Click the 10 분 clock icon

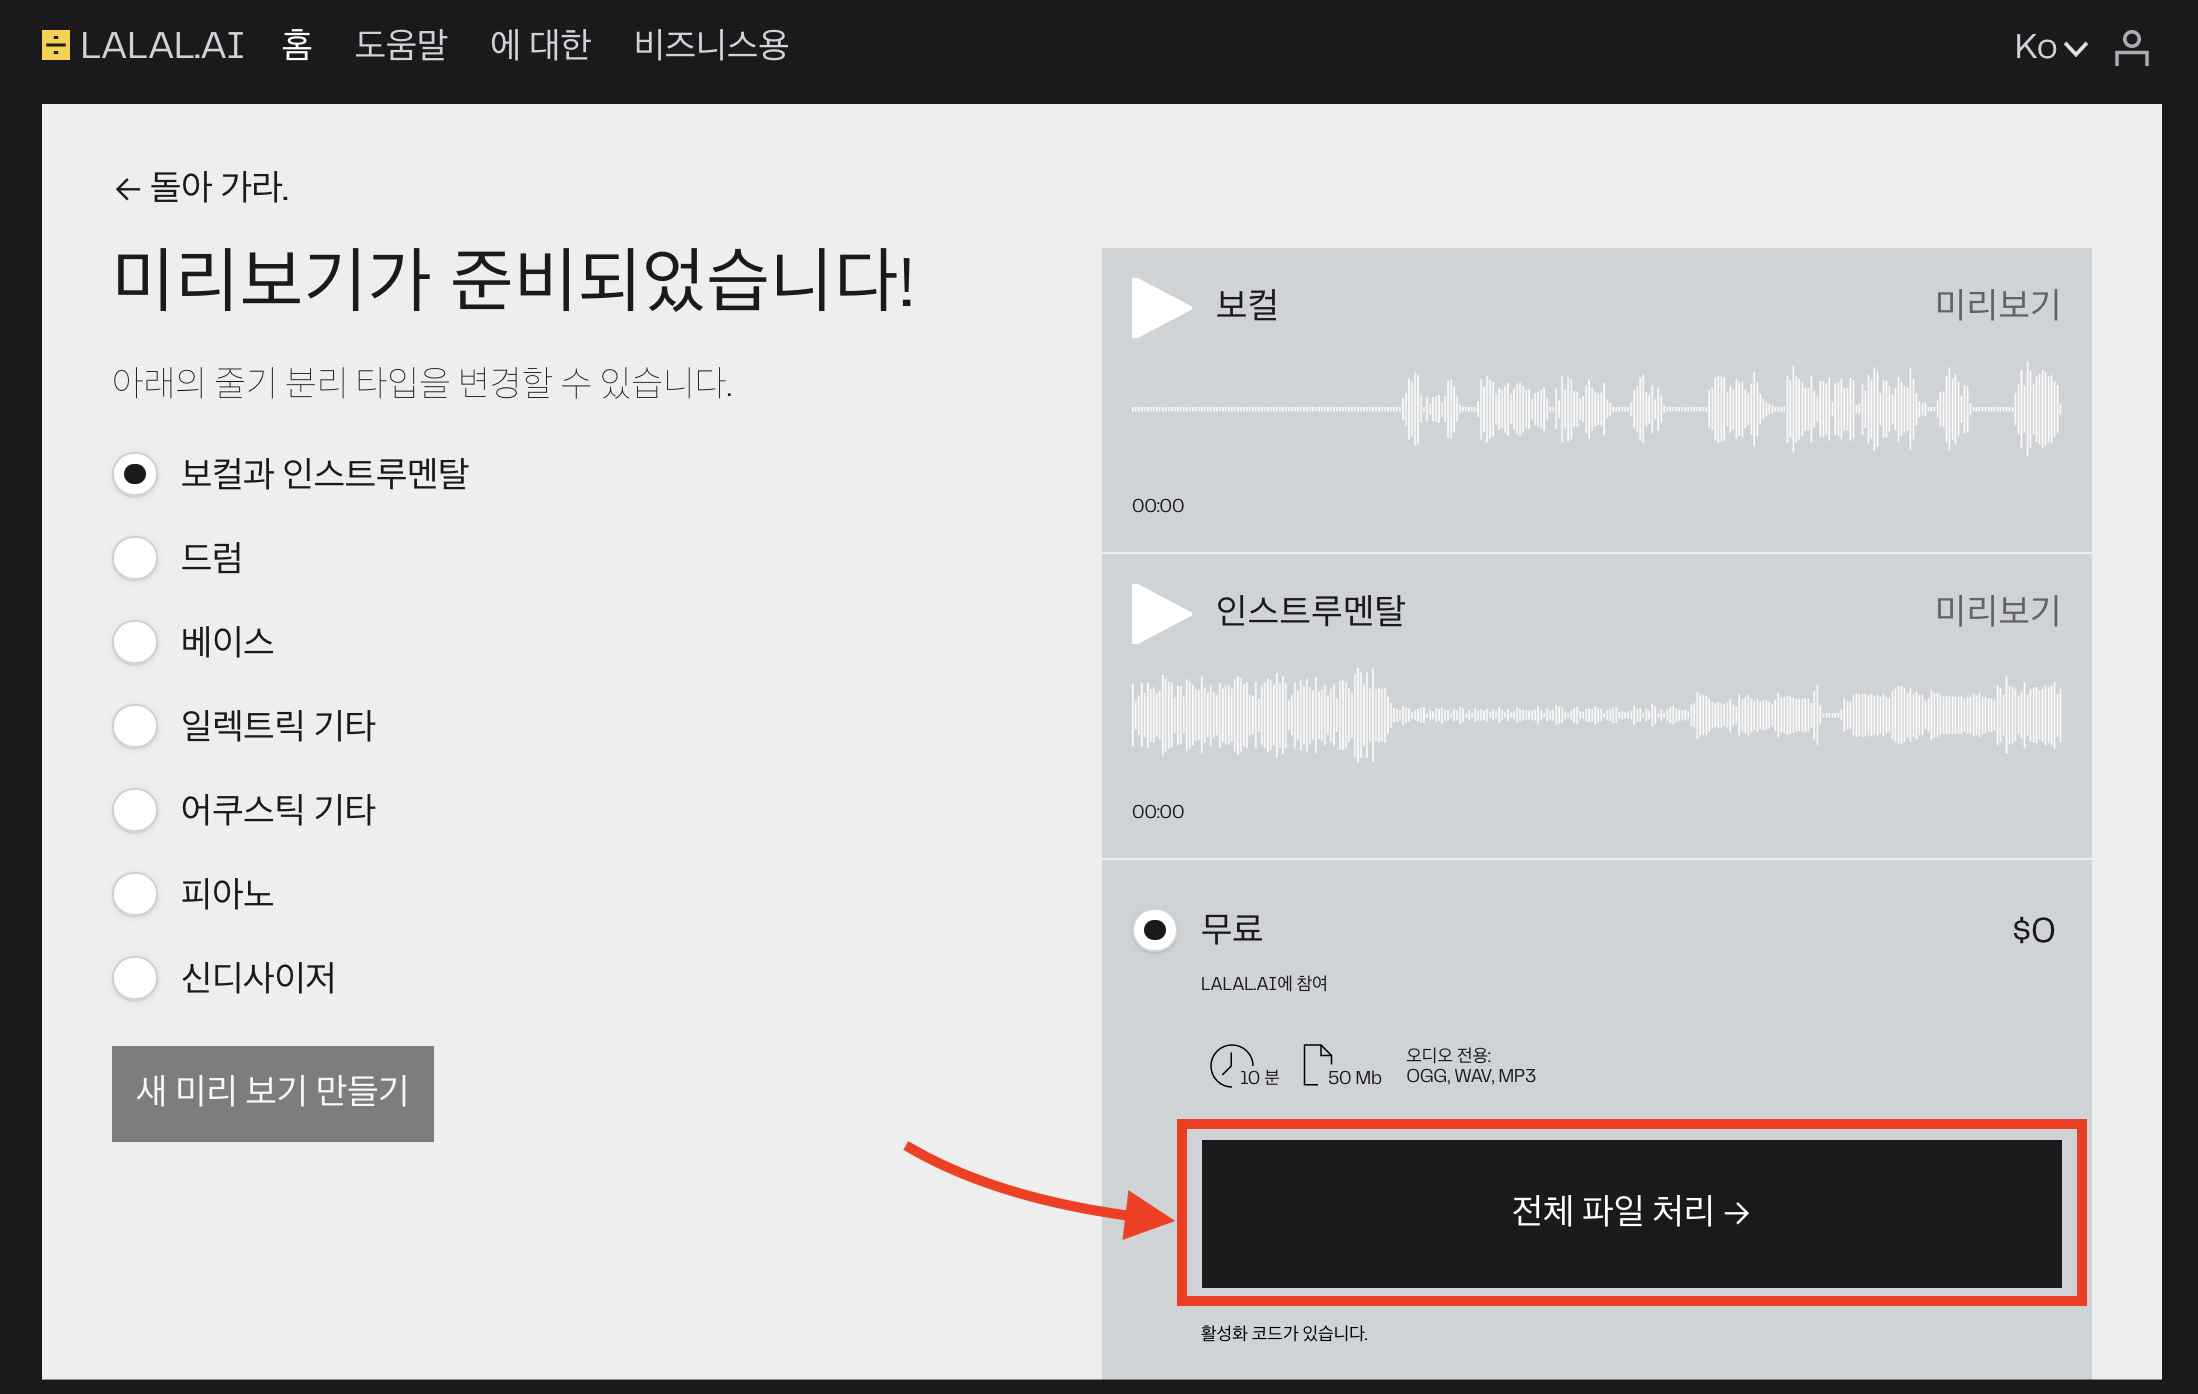point(1230,1065)
